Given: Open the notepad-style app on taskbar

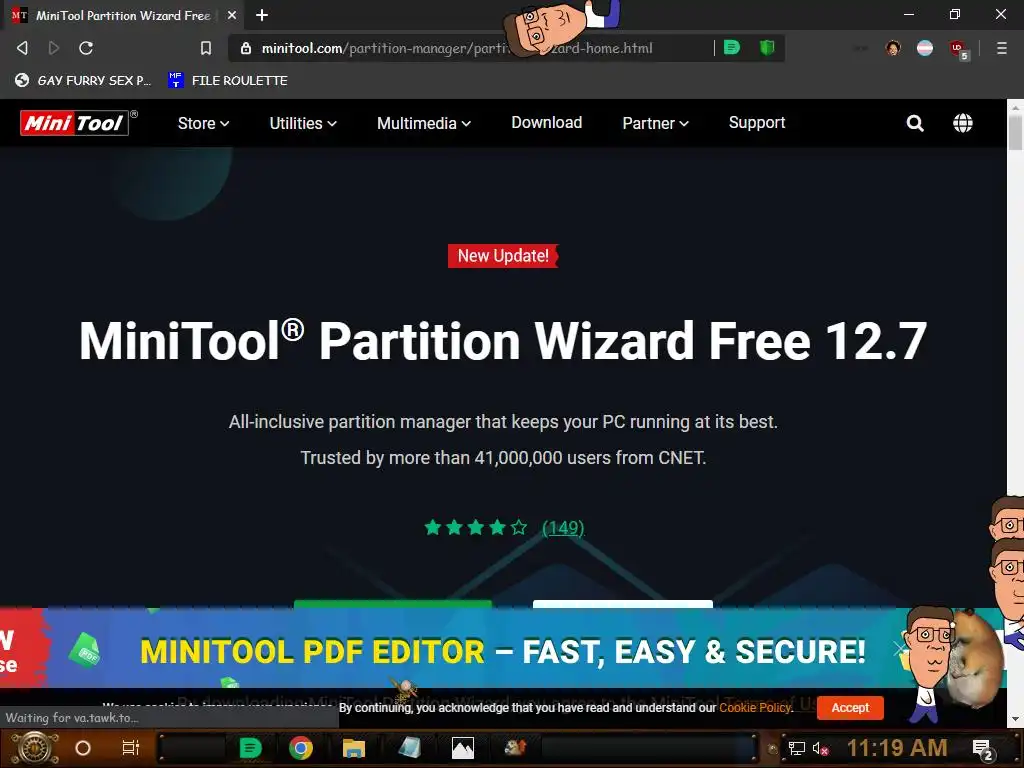Looking at the screenshot, I should click(x=409, y=748).
